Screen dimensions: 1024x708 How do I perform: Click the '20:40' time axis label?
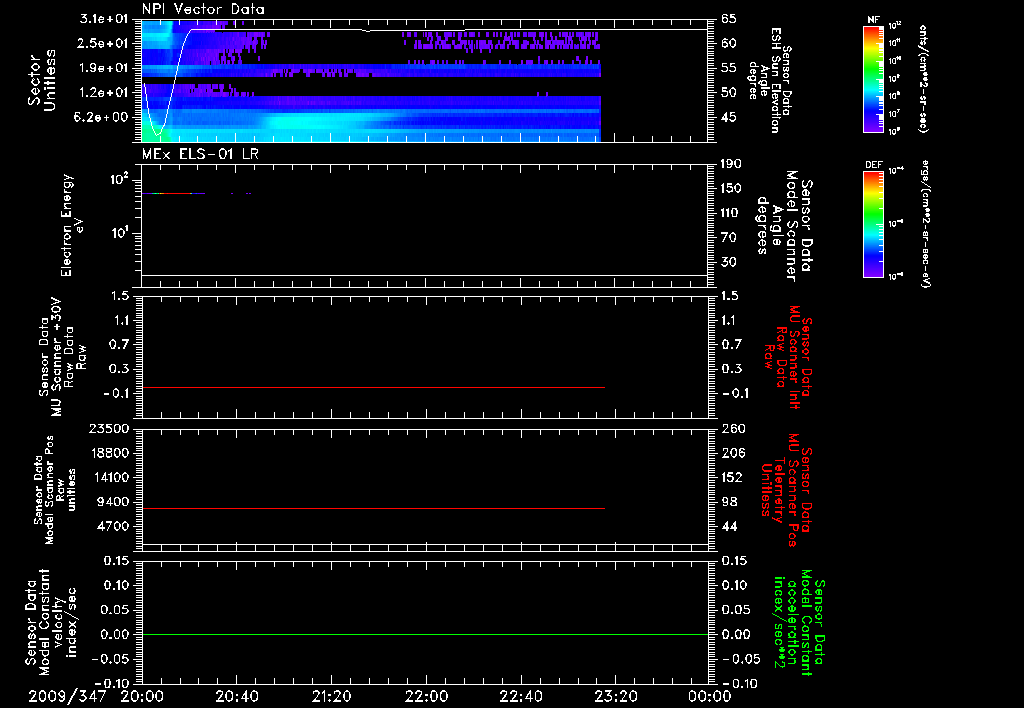pyautogui.click(x=236, y=696)
